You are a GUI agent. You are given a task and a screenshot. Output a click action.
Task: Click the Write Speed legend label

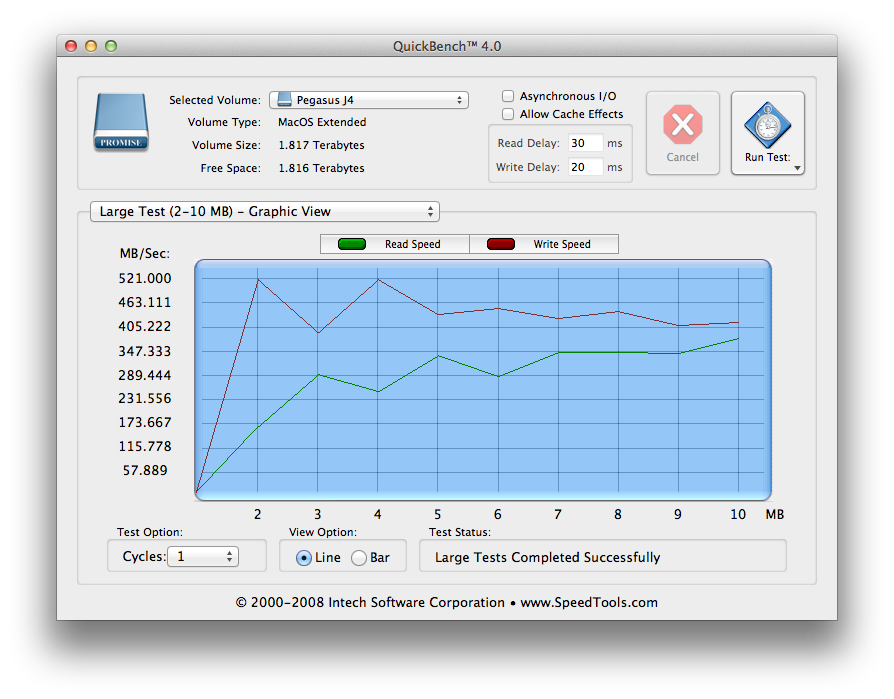pos(562,244)
